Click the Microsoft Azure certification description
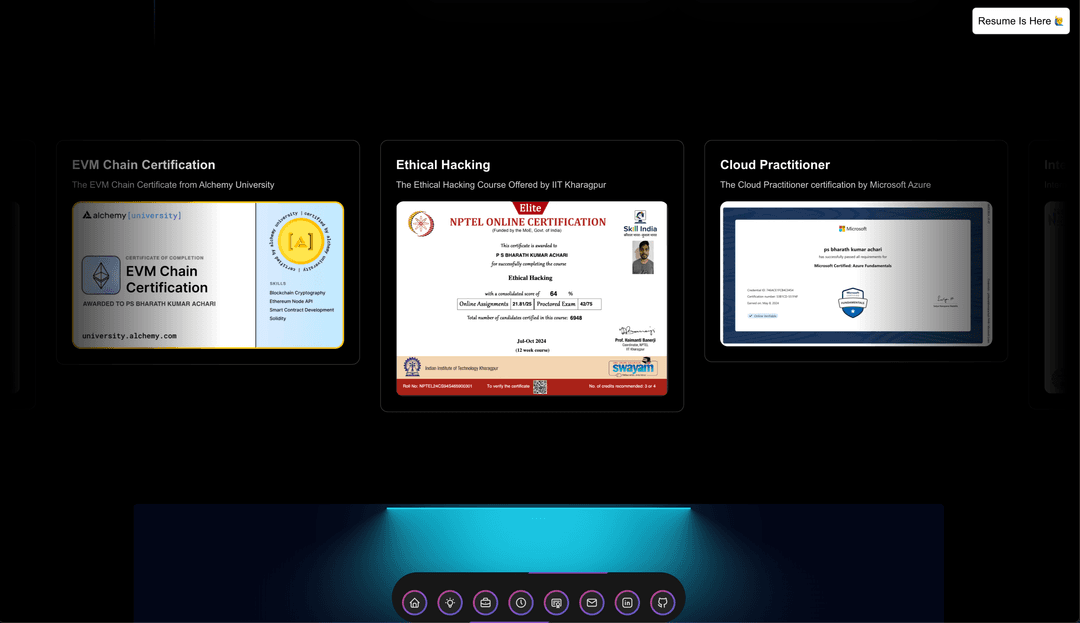The height and width of the screenshot is (623, 1080). click(x=825, y=184)
